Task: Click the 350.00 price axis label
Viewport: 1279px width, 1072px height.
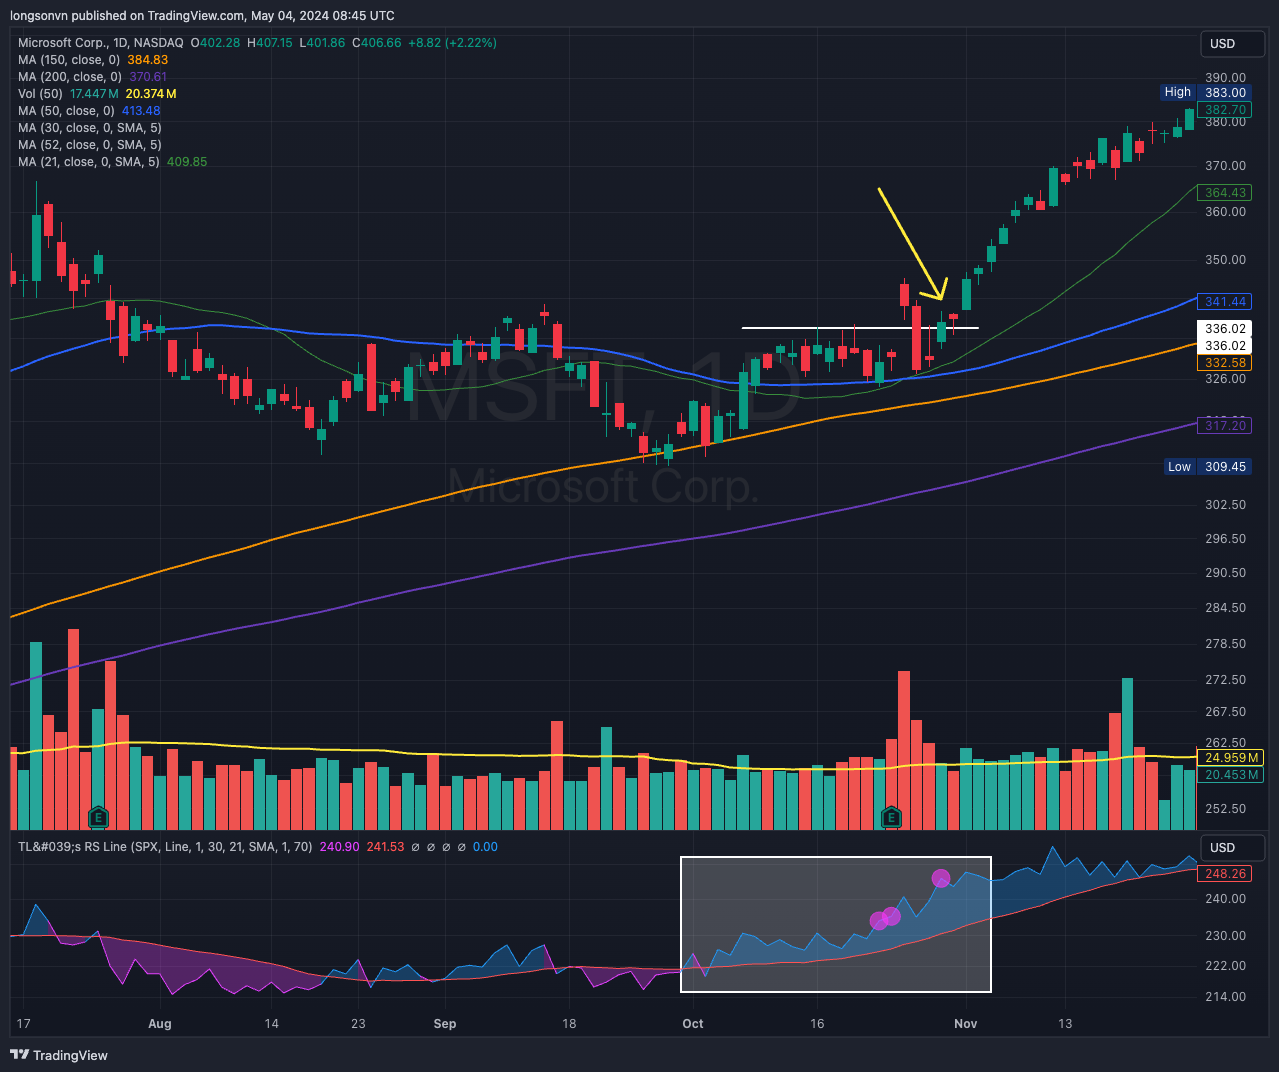Action: coord(1225,260)
